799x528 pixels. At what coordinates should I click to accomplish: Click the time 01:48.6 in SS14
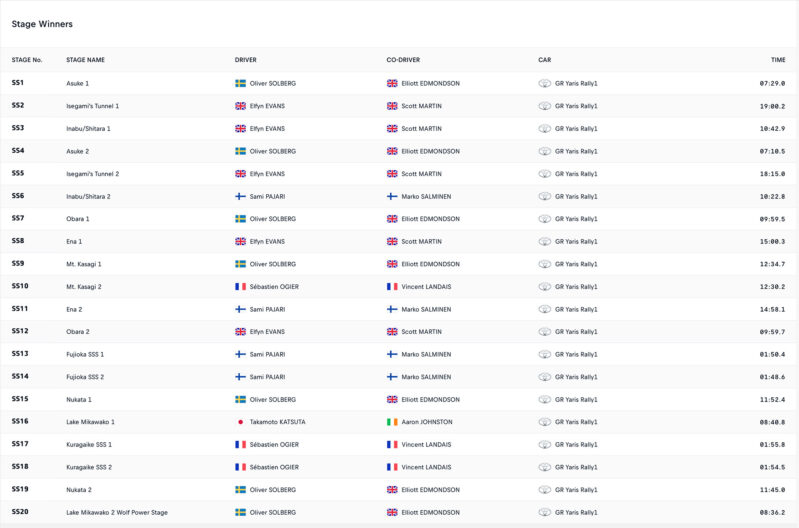point(773,377)
